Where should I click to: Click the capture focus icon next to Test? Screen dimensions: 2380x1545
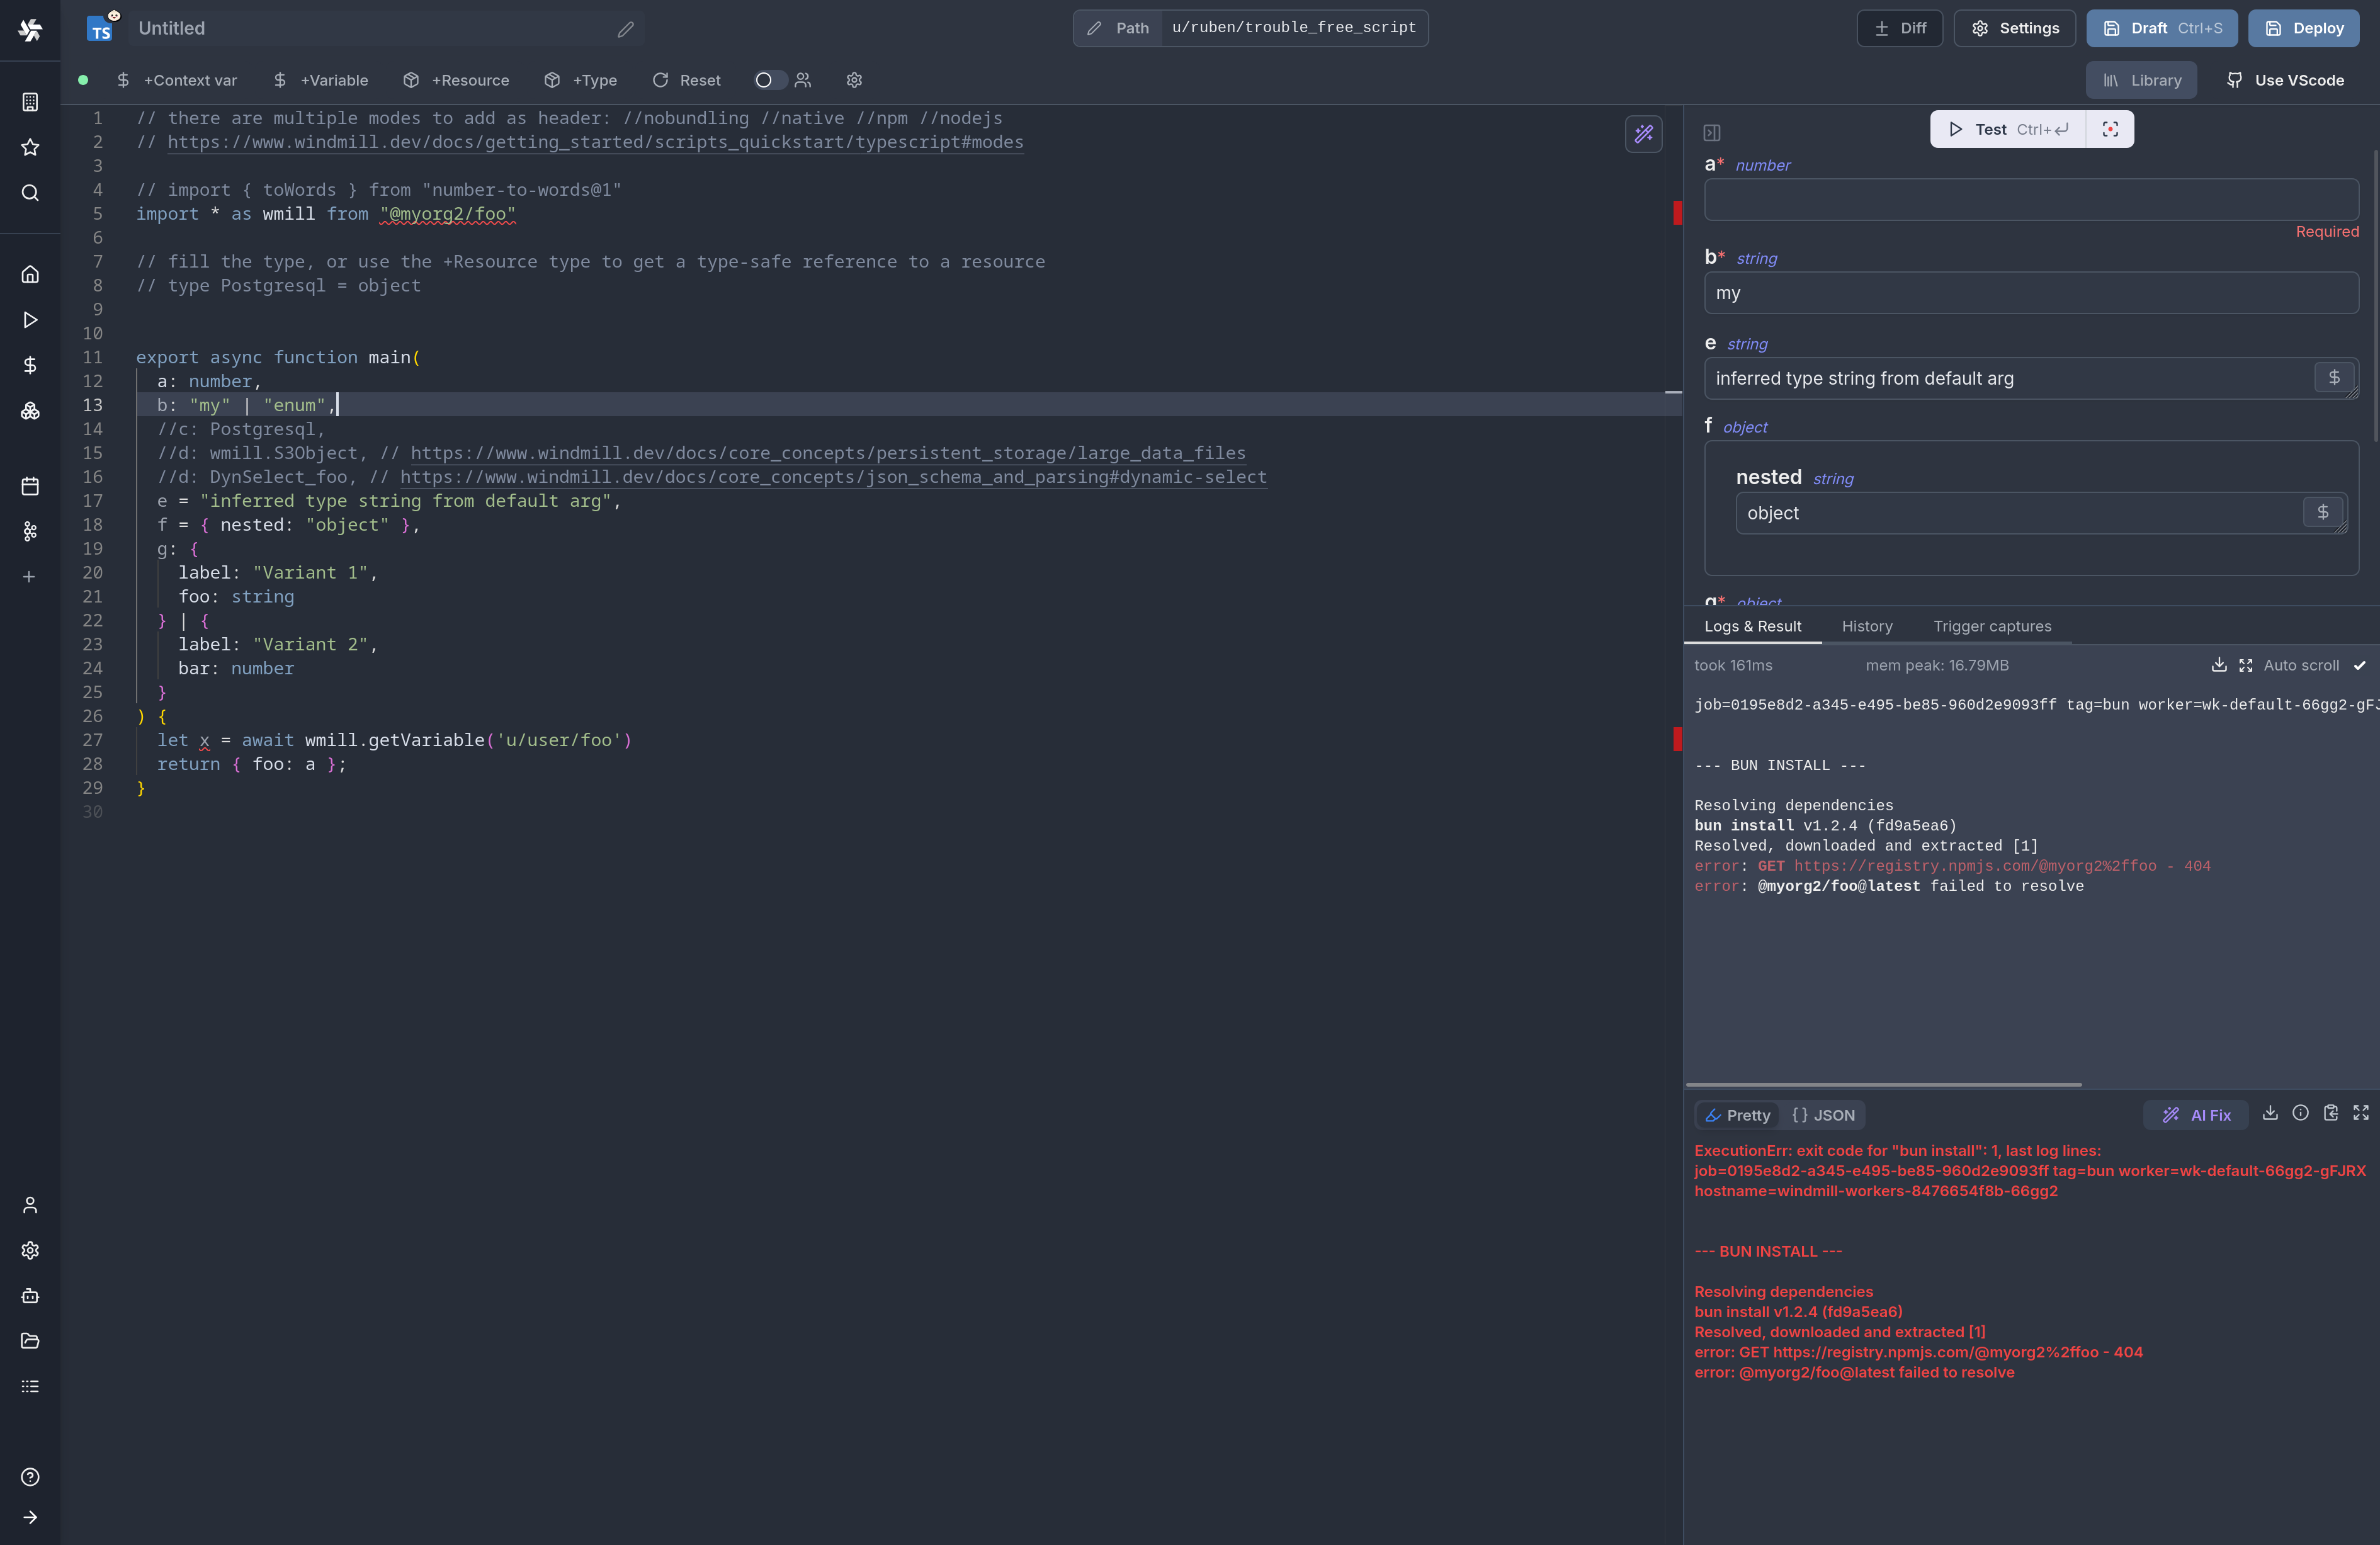(2110, 129)
